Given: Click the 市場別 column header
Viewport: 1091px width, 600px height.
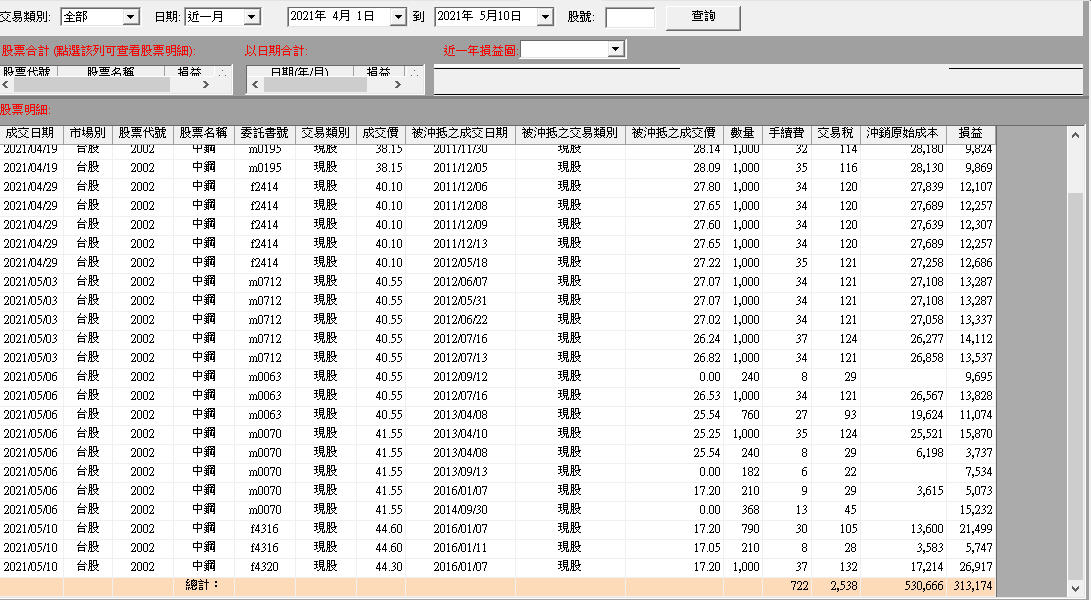Looking at the screenshot, I should [x=88, y=133].
